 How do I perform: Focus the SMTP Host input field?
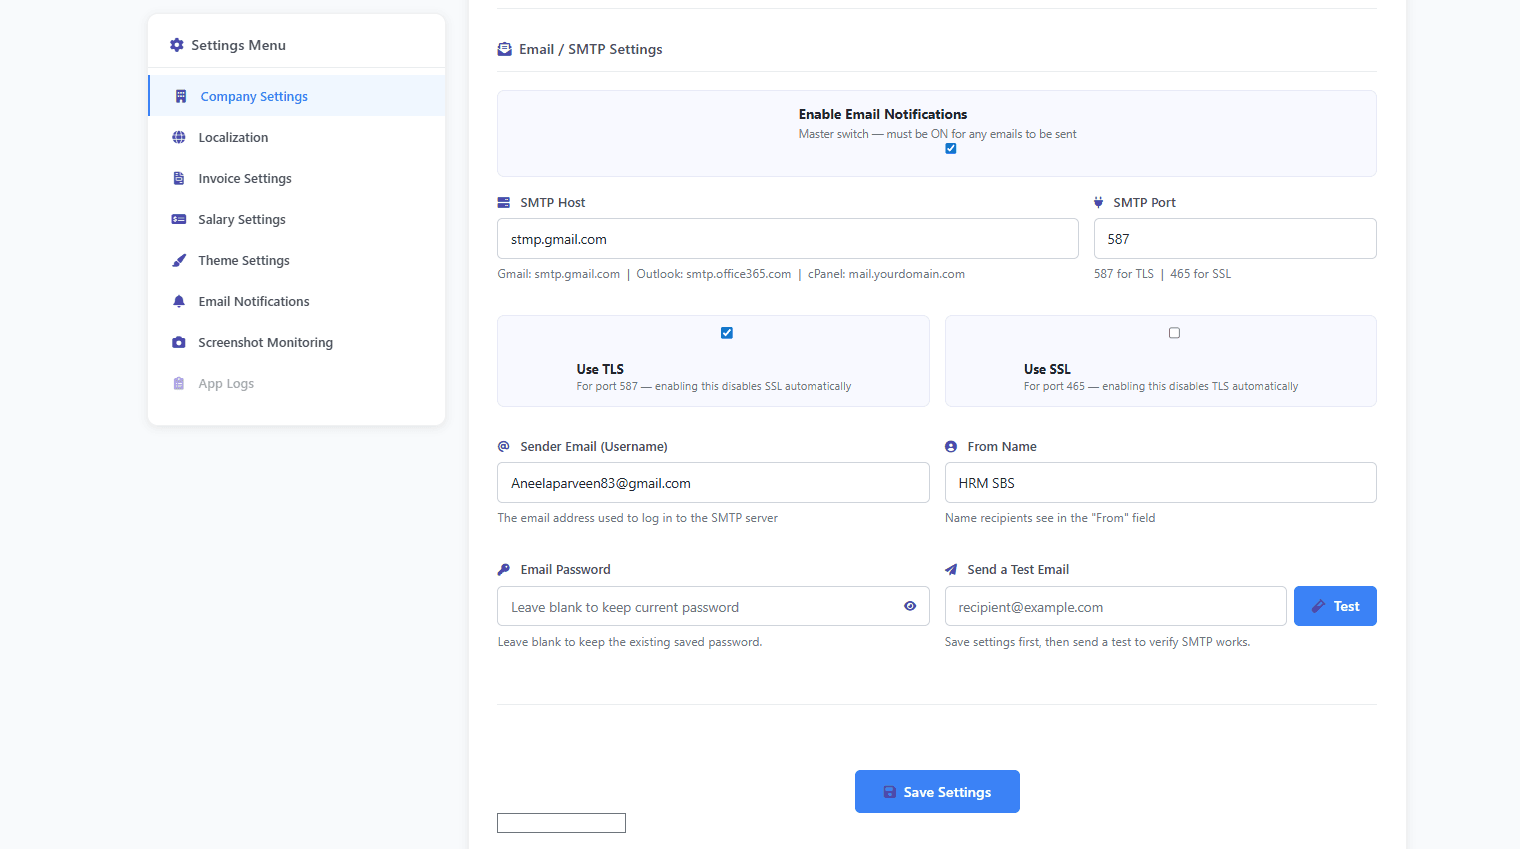(788, 239)
